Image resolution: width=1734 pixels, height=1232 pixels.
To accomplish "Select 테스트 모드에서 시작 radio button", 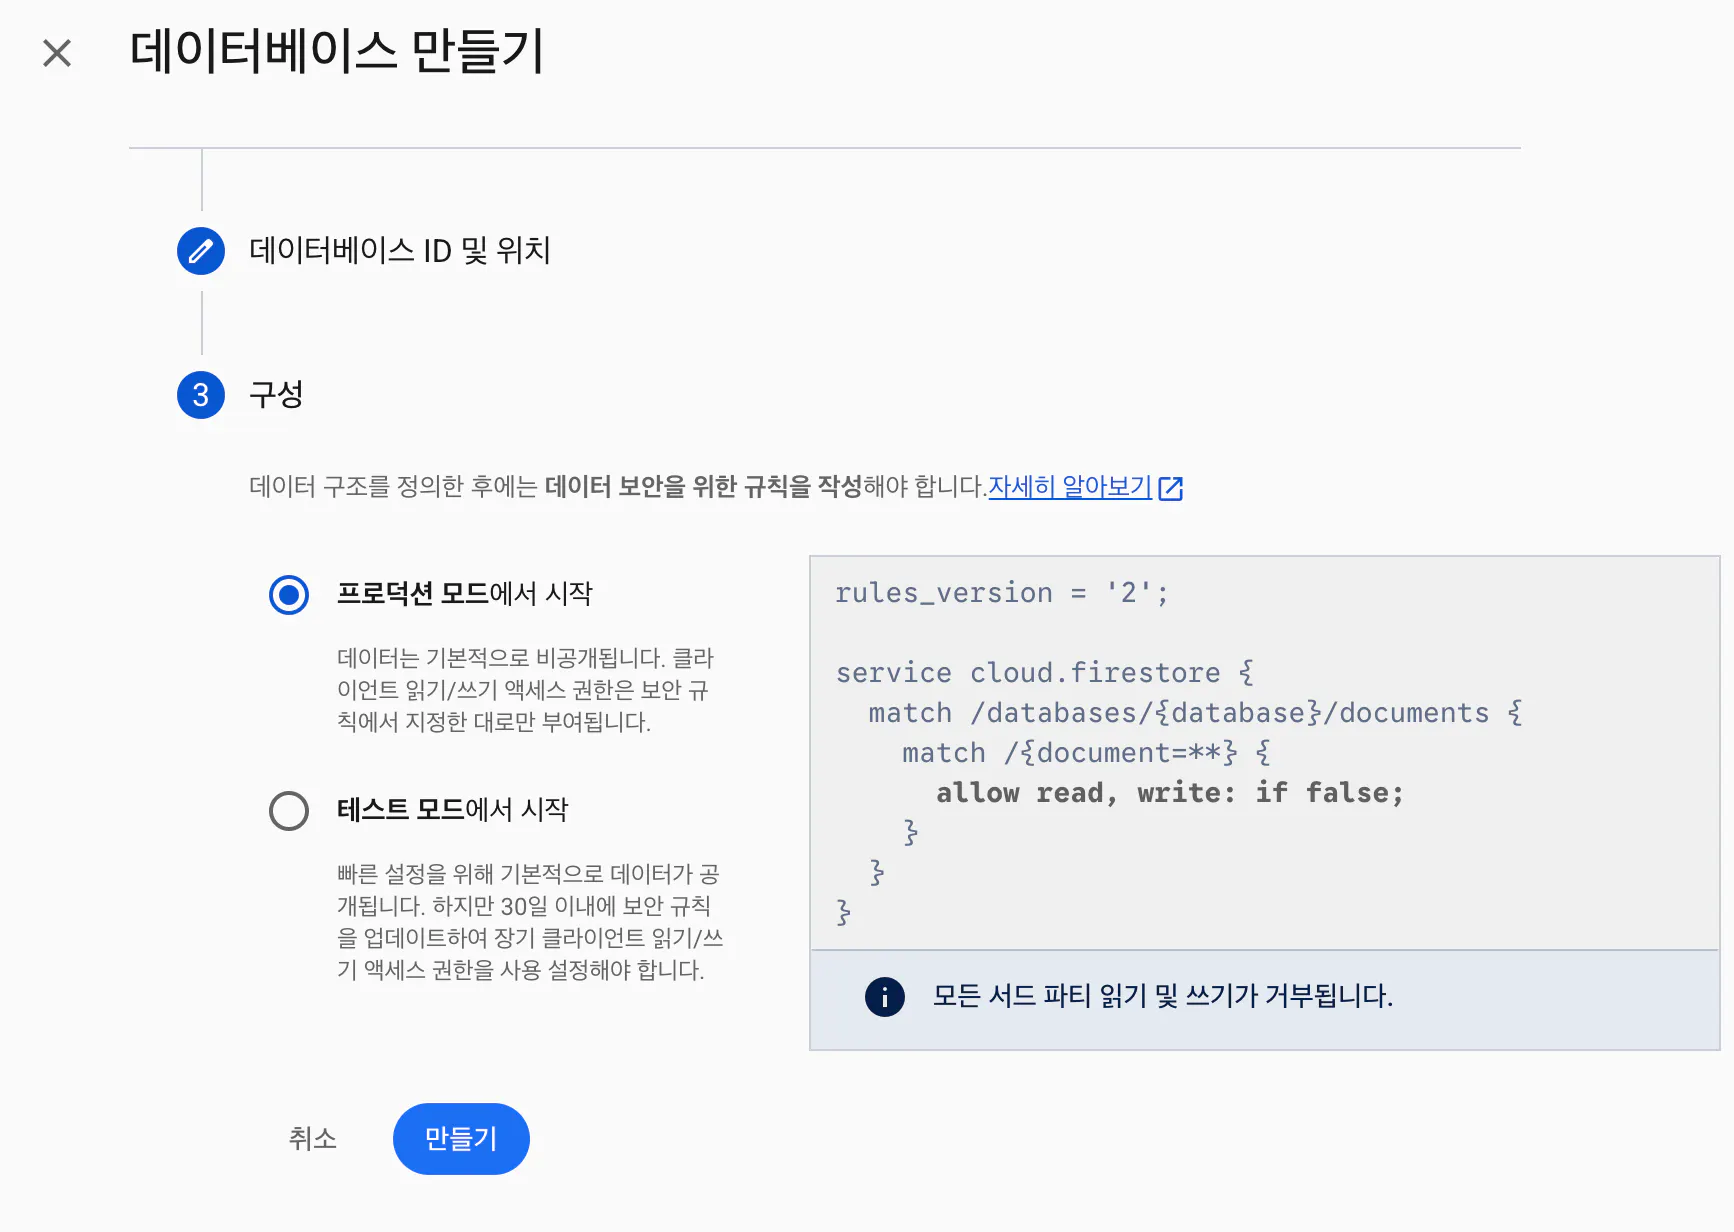I will [x=289, y=811].
